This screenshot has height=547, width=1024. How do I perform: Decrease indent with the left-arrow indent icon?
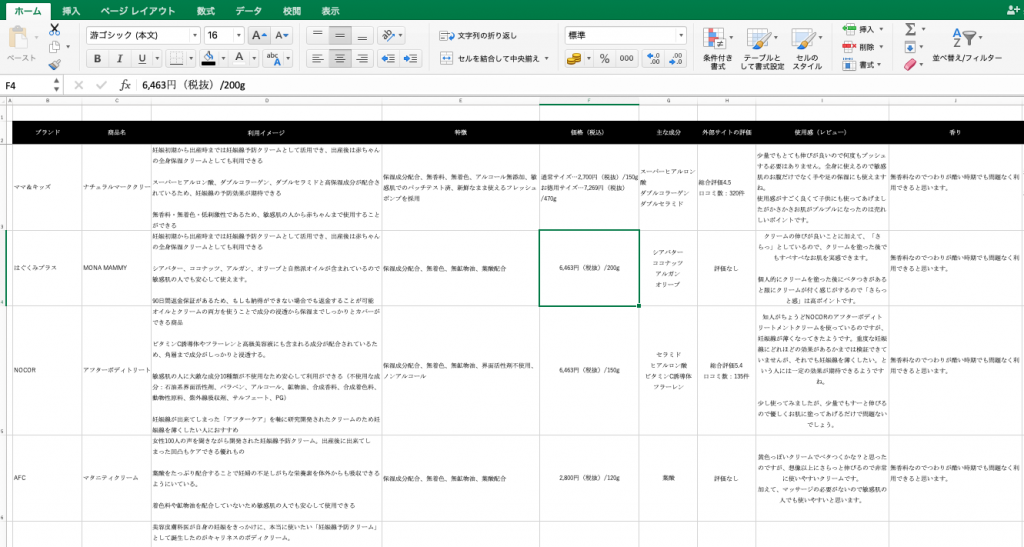tap(388, 59)
